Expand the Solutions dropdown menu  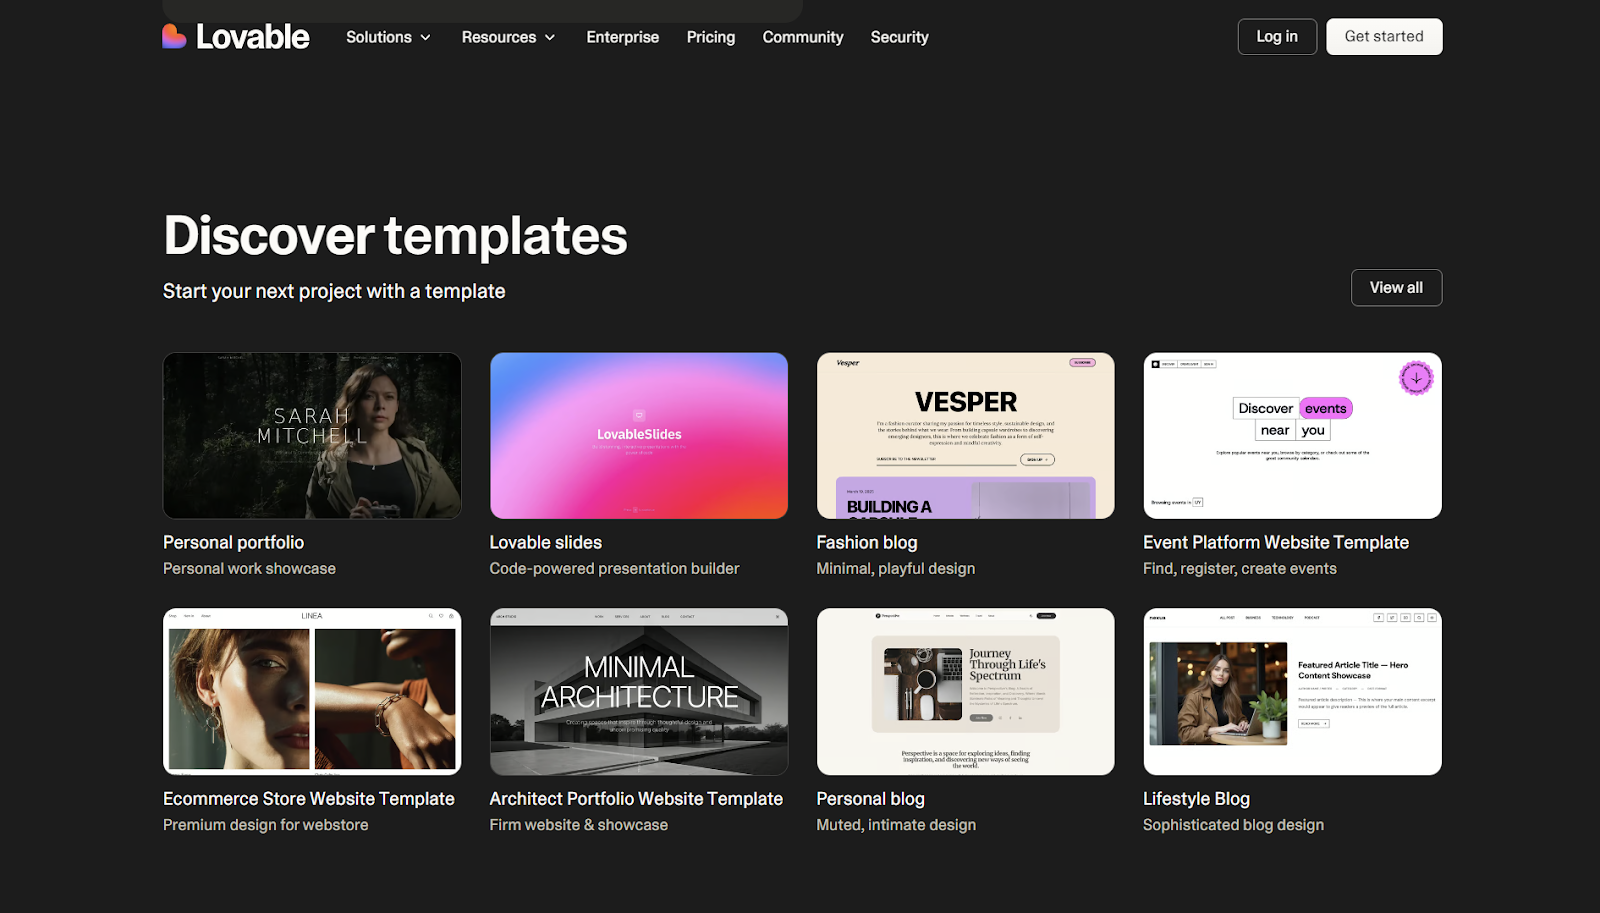[x=388, y=37]
